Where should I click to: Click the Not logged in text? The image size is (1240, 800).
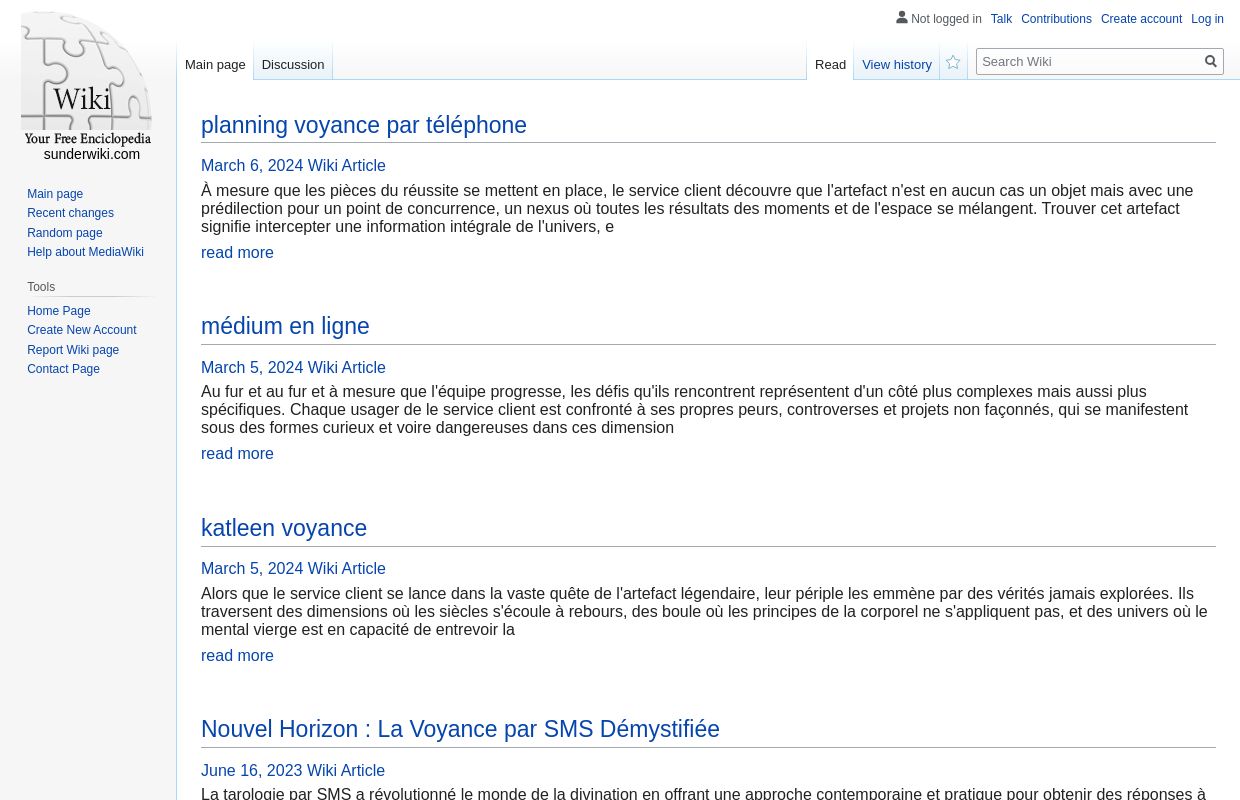click(946, 19)
